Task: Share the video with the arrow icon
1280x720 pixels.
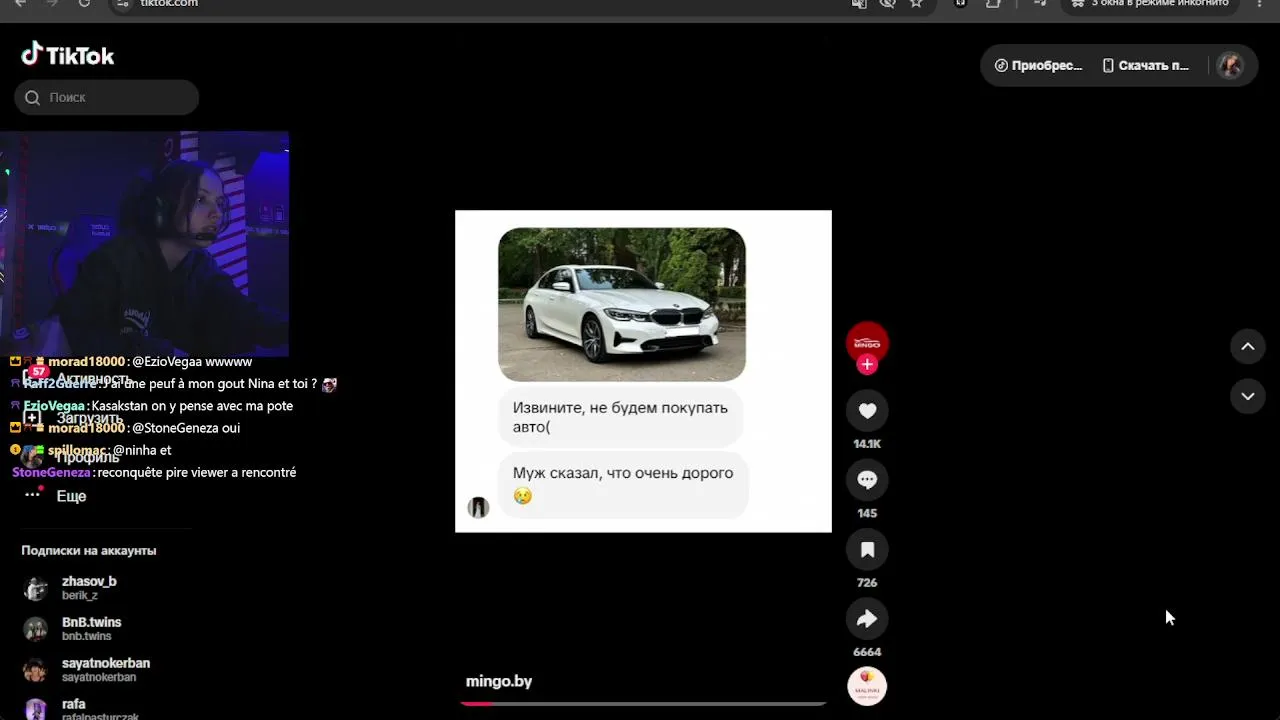Action: tap(867, 619)
